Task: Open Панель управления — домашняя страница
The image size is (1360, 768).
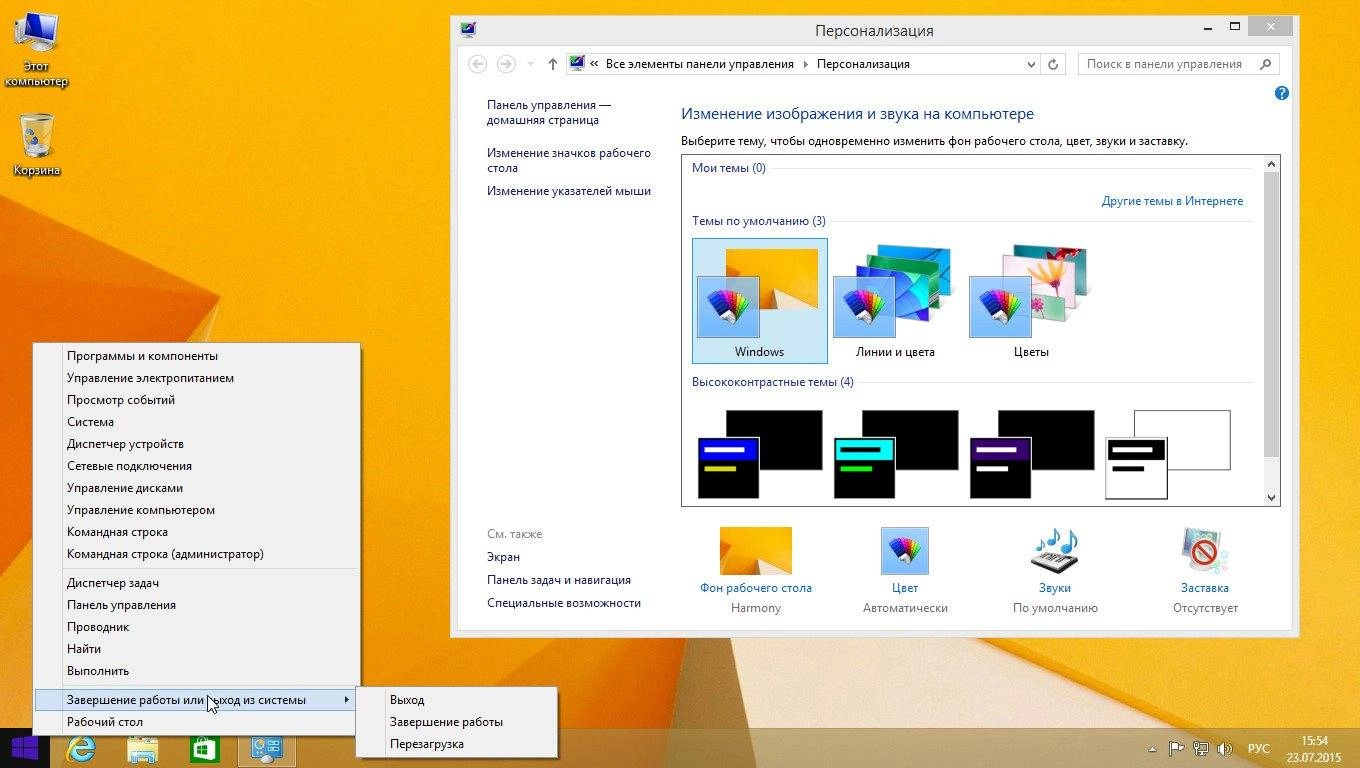Action: [x=548, y=112]
